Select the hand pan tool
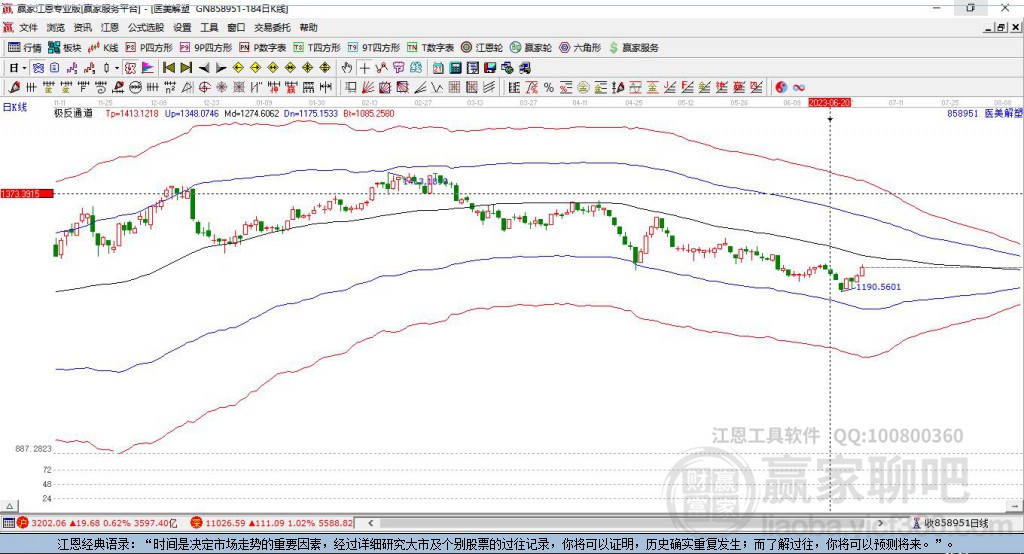1024x554 pixels. tap(347, 68)
